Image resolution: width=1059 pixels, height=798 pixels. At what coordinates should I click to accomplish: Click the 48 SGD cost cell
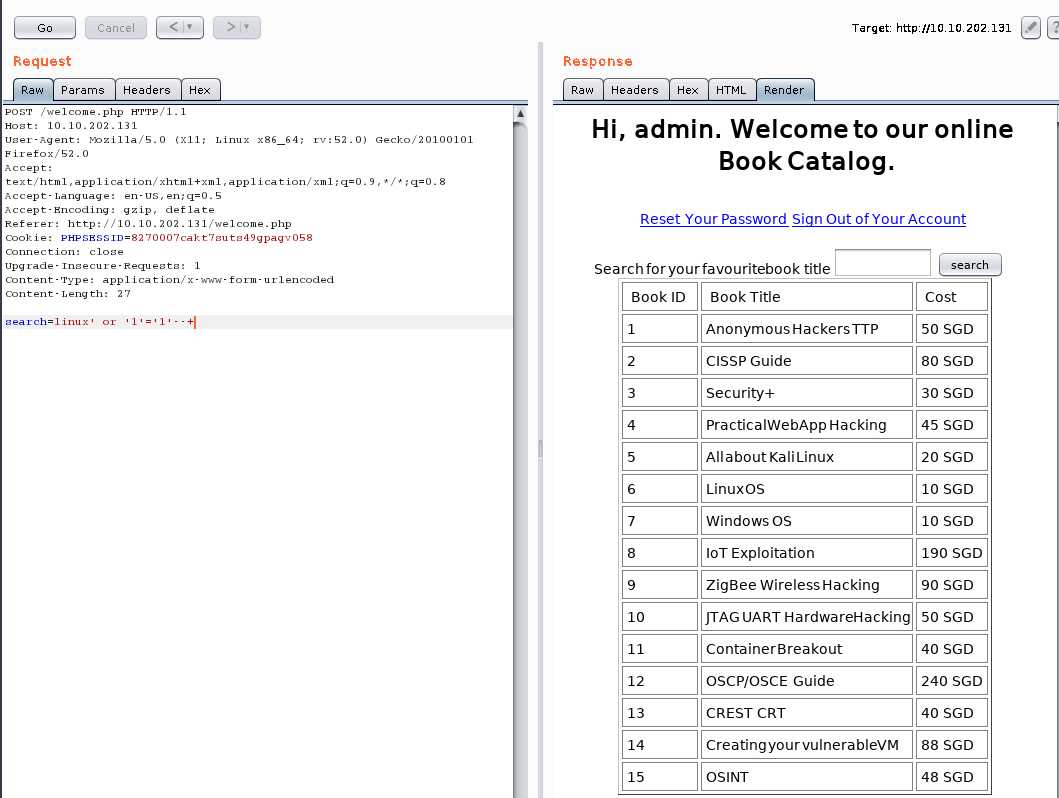click(952, 777)
